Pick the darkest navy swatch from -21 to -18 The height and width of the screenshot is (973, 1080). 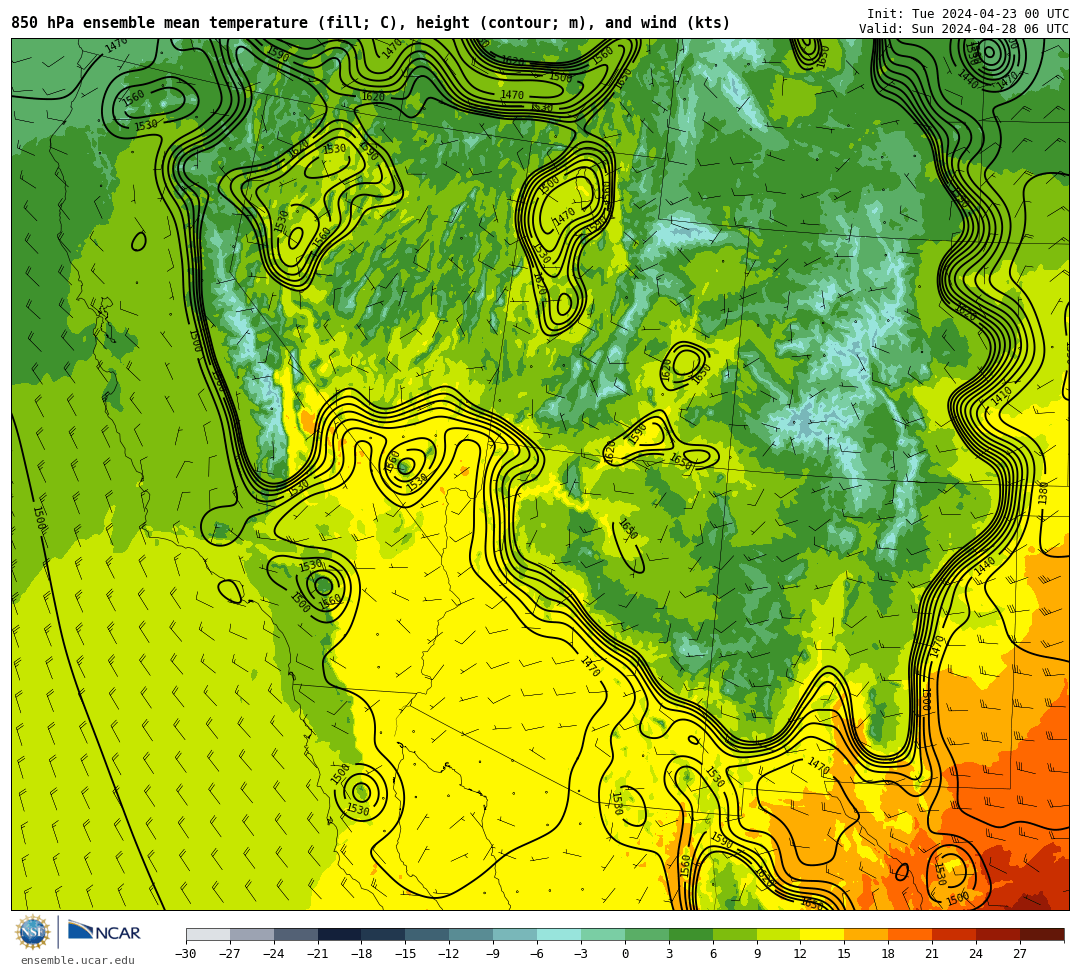click(340, 934)
